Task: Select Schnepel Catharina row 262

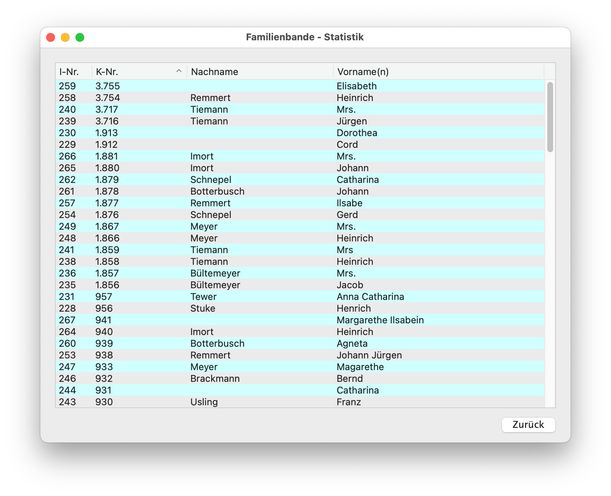Action: tap(300, 180)
